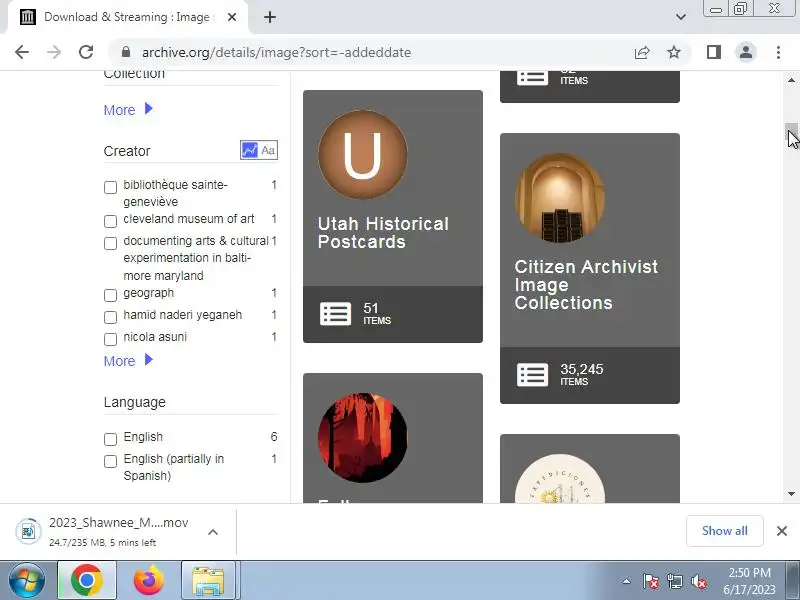The height and width of the screenshot is (600, 800).
Task: Open the browser side panel
Action: tap(714, 52)
